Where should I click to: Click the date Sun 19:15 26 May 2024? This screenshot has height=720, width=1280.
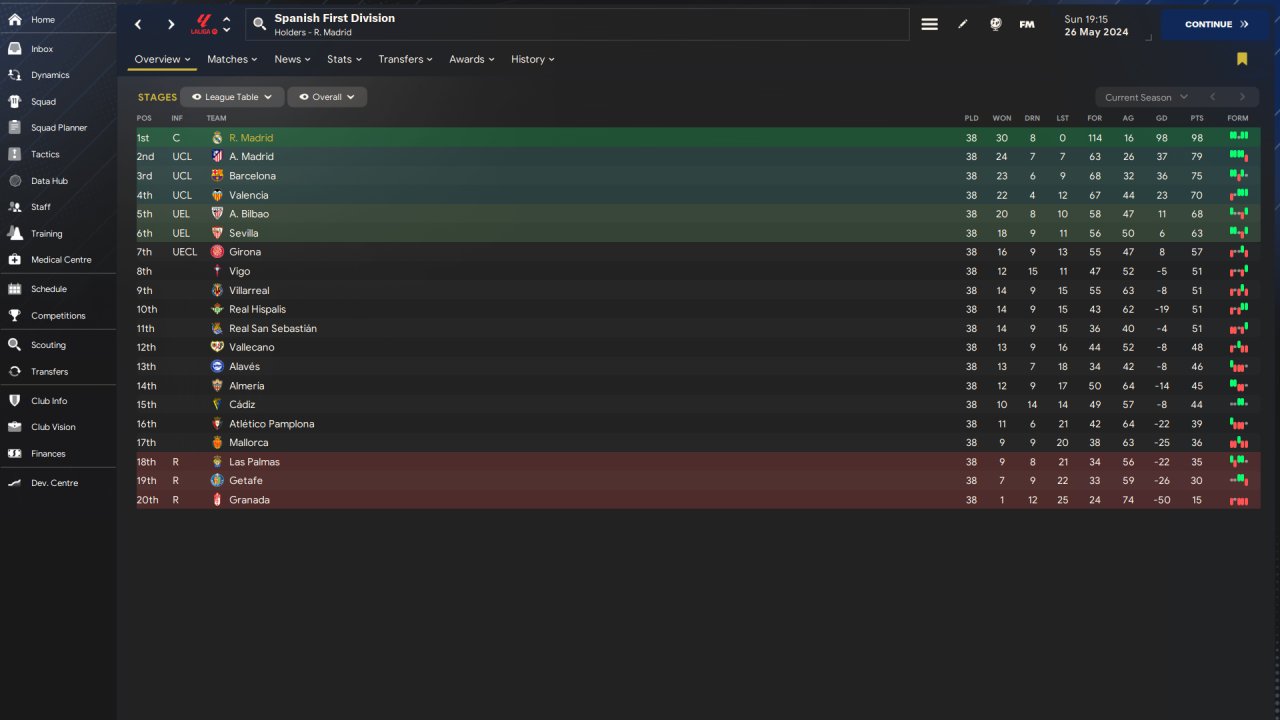(x=1096, y=25)
